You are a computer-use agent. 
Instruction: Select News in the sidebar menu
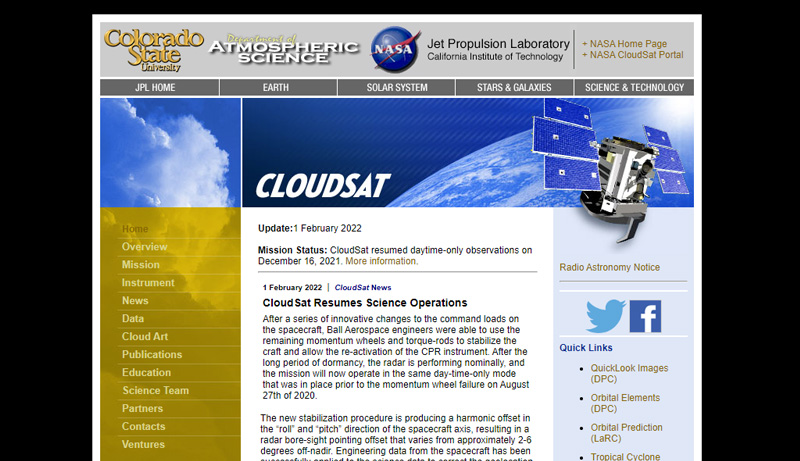pyautogui.click(x=135, y=301)
